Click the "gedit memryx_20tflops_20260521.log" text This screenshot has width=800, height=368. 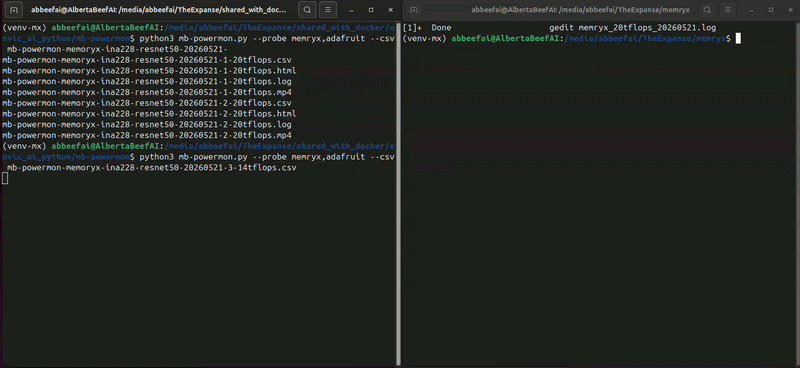click(x=633, y=28)
